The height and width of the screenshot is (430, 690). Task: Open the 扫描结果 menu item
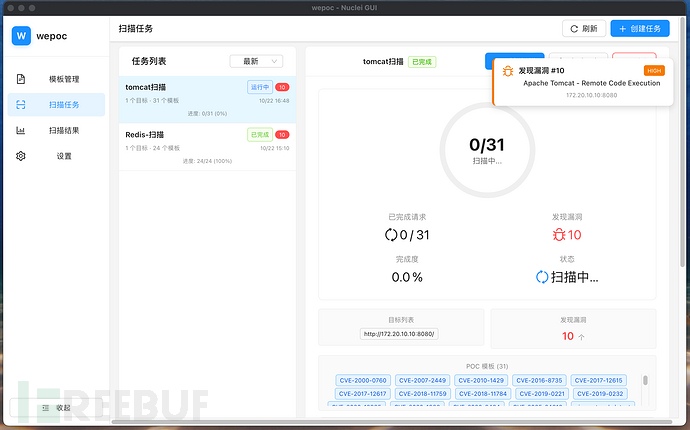(56, 130)
